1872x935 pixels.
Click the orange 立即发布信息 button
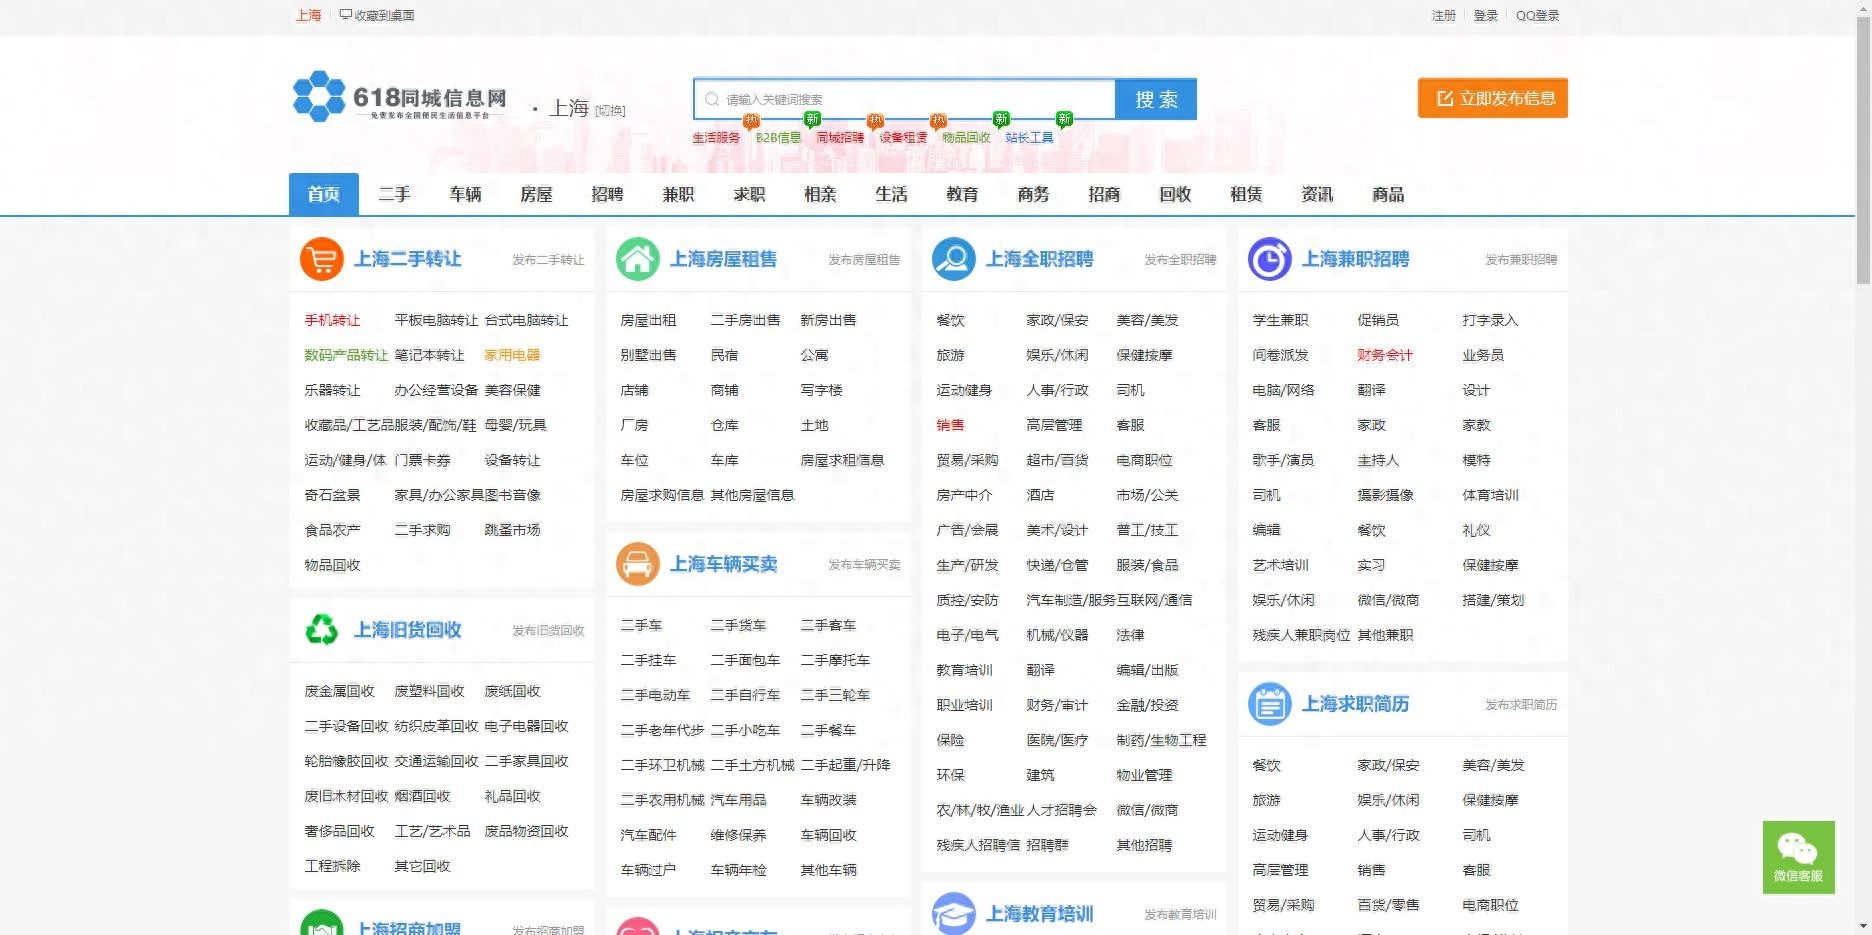(x=1492, y=98)
